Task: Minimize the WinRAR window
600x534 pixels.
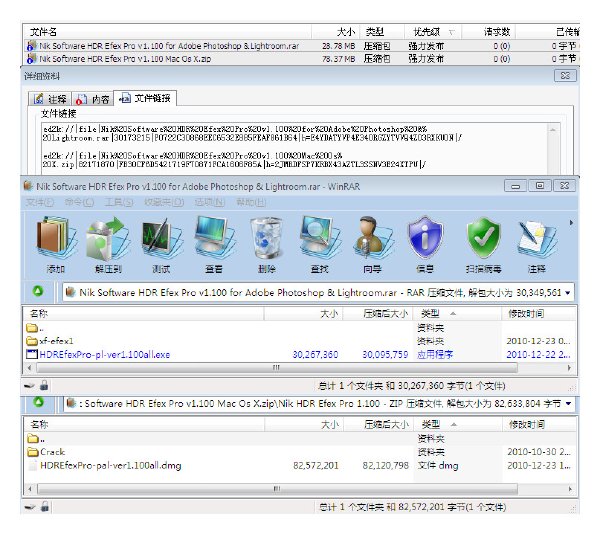Action: (515, 186)
